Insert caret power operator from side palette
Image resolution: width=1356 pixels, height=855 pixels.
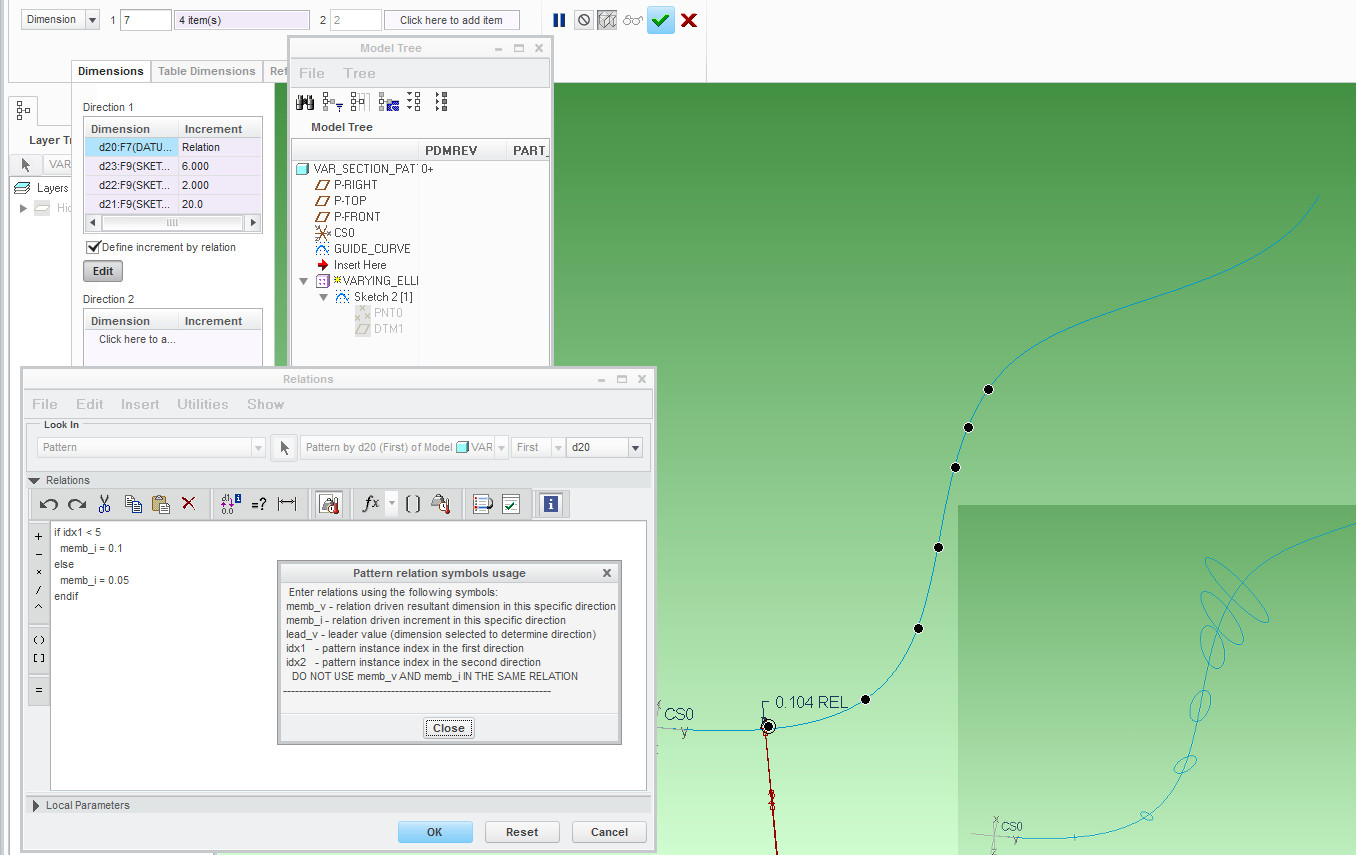coord(39,606)
